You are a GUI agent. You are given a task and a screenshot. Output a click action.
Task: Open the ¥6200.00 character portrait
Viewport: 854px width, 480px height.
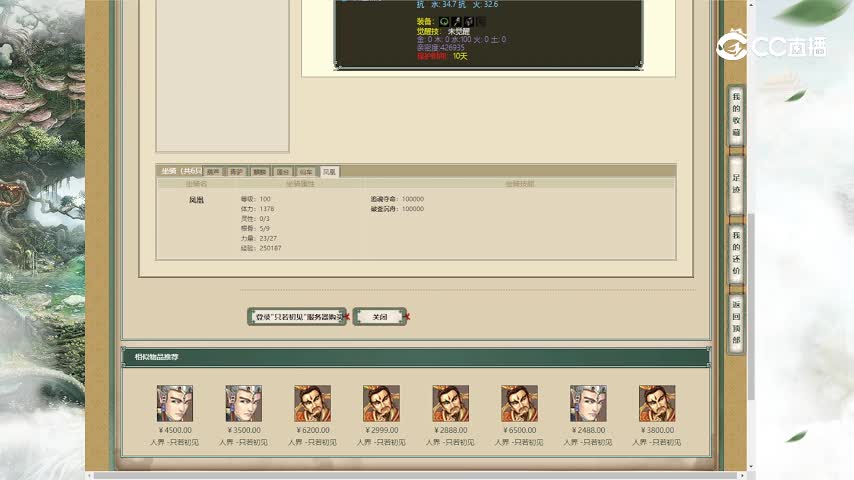pos(313,403)
